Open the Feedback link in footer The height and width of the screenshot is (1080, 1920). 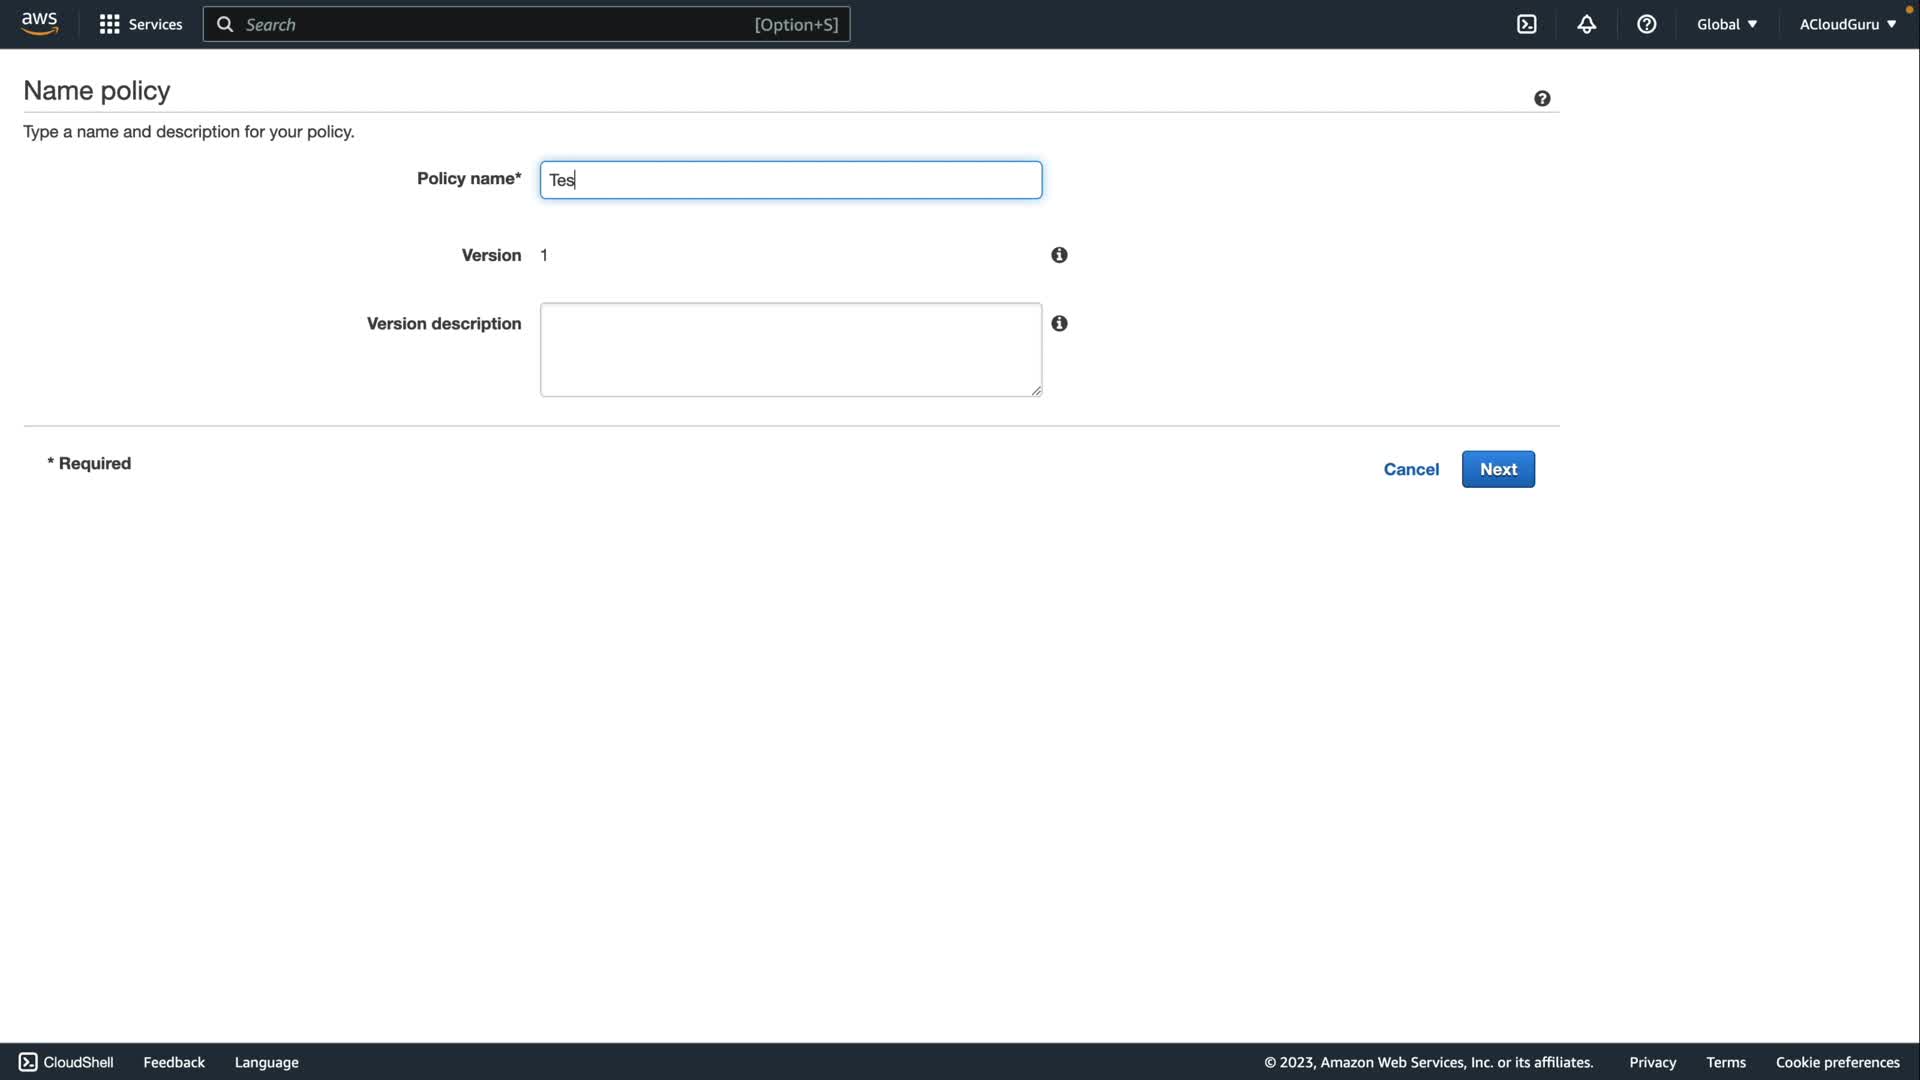(x=173, y=1062)
